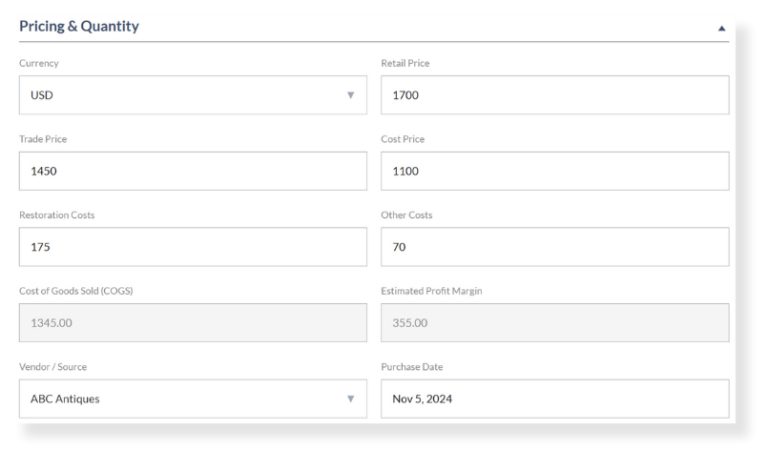
Task: Click the "Estimated Profit Margin" label
Action: coord(432,291)
